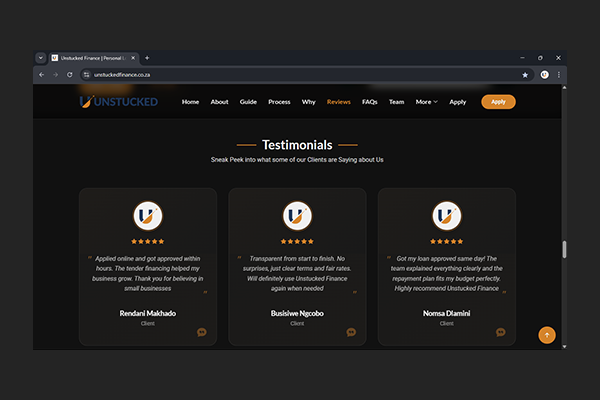Click the scroll-to-top orange arrow button
The image size is (600, 400).
(x=547, y=335)
